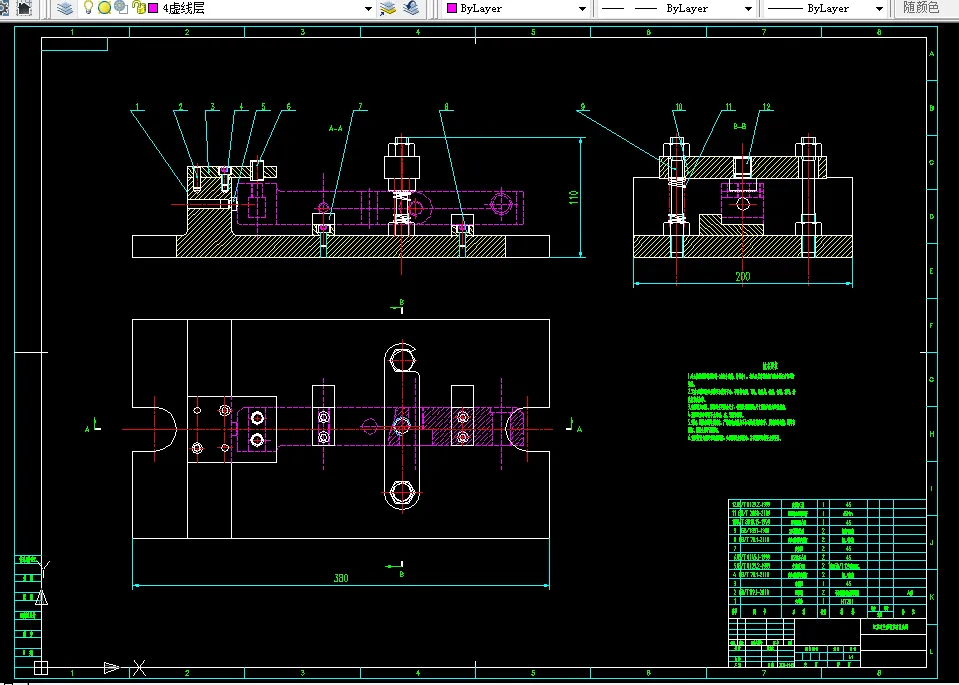Click section marker A right of plan view

[579, 429]
